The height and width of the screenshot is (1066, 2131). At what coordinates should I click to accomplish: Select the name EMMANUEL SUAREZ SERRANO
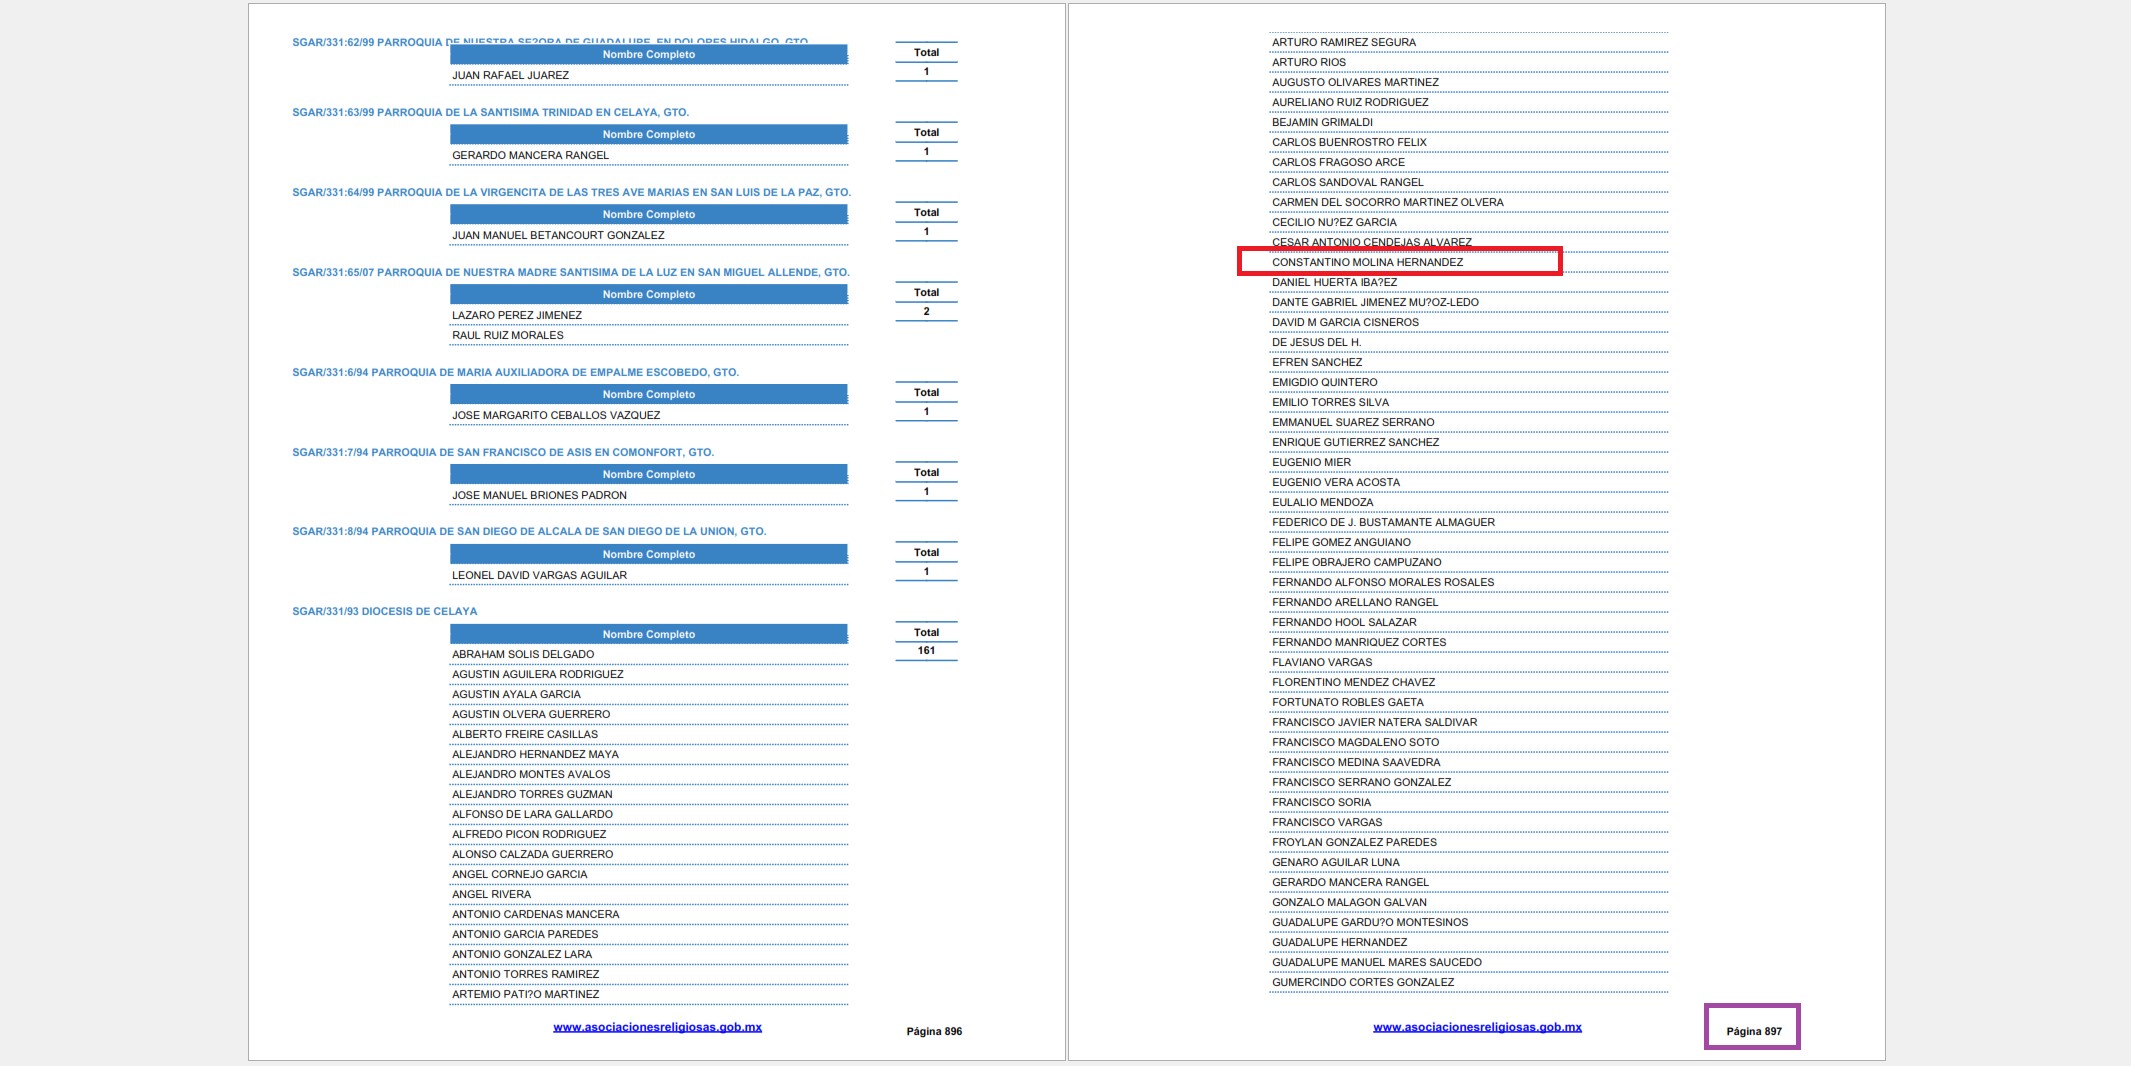click(x=1353, y=422)
